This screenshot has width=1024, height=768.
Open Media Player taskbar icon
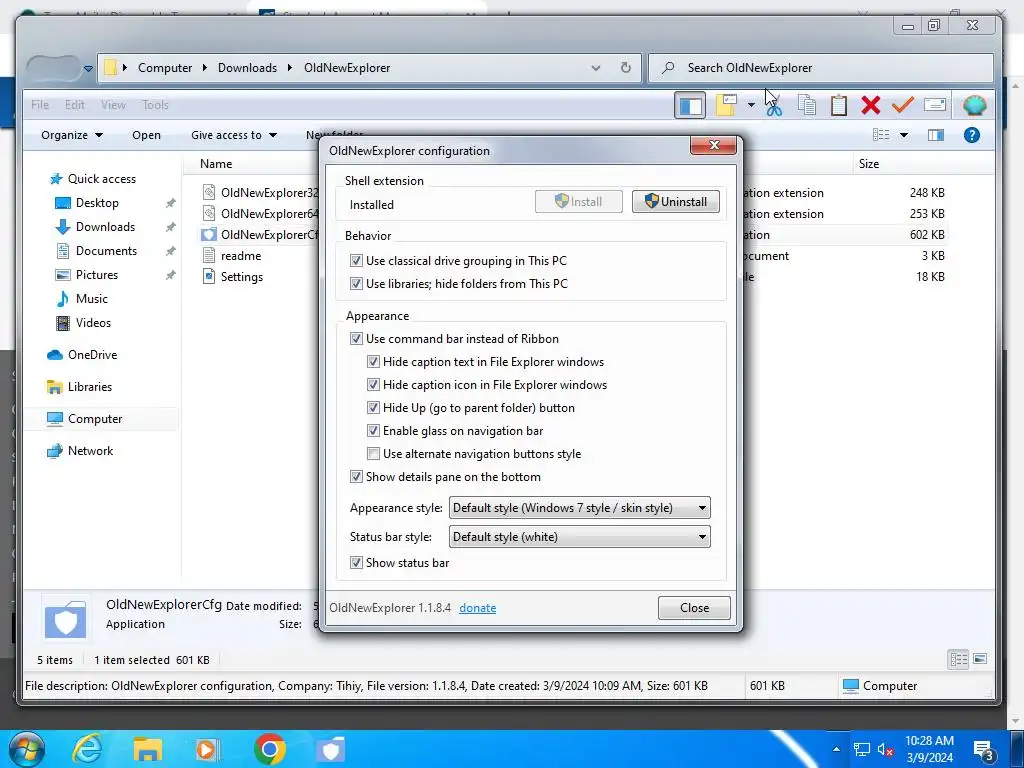(208, 749)
